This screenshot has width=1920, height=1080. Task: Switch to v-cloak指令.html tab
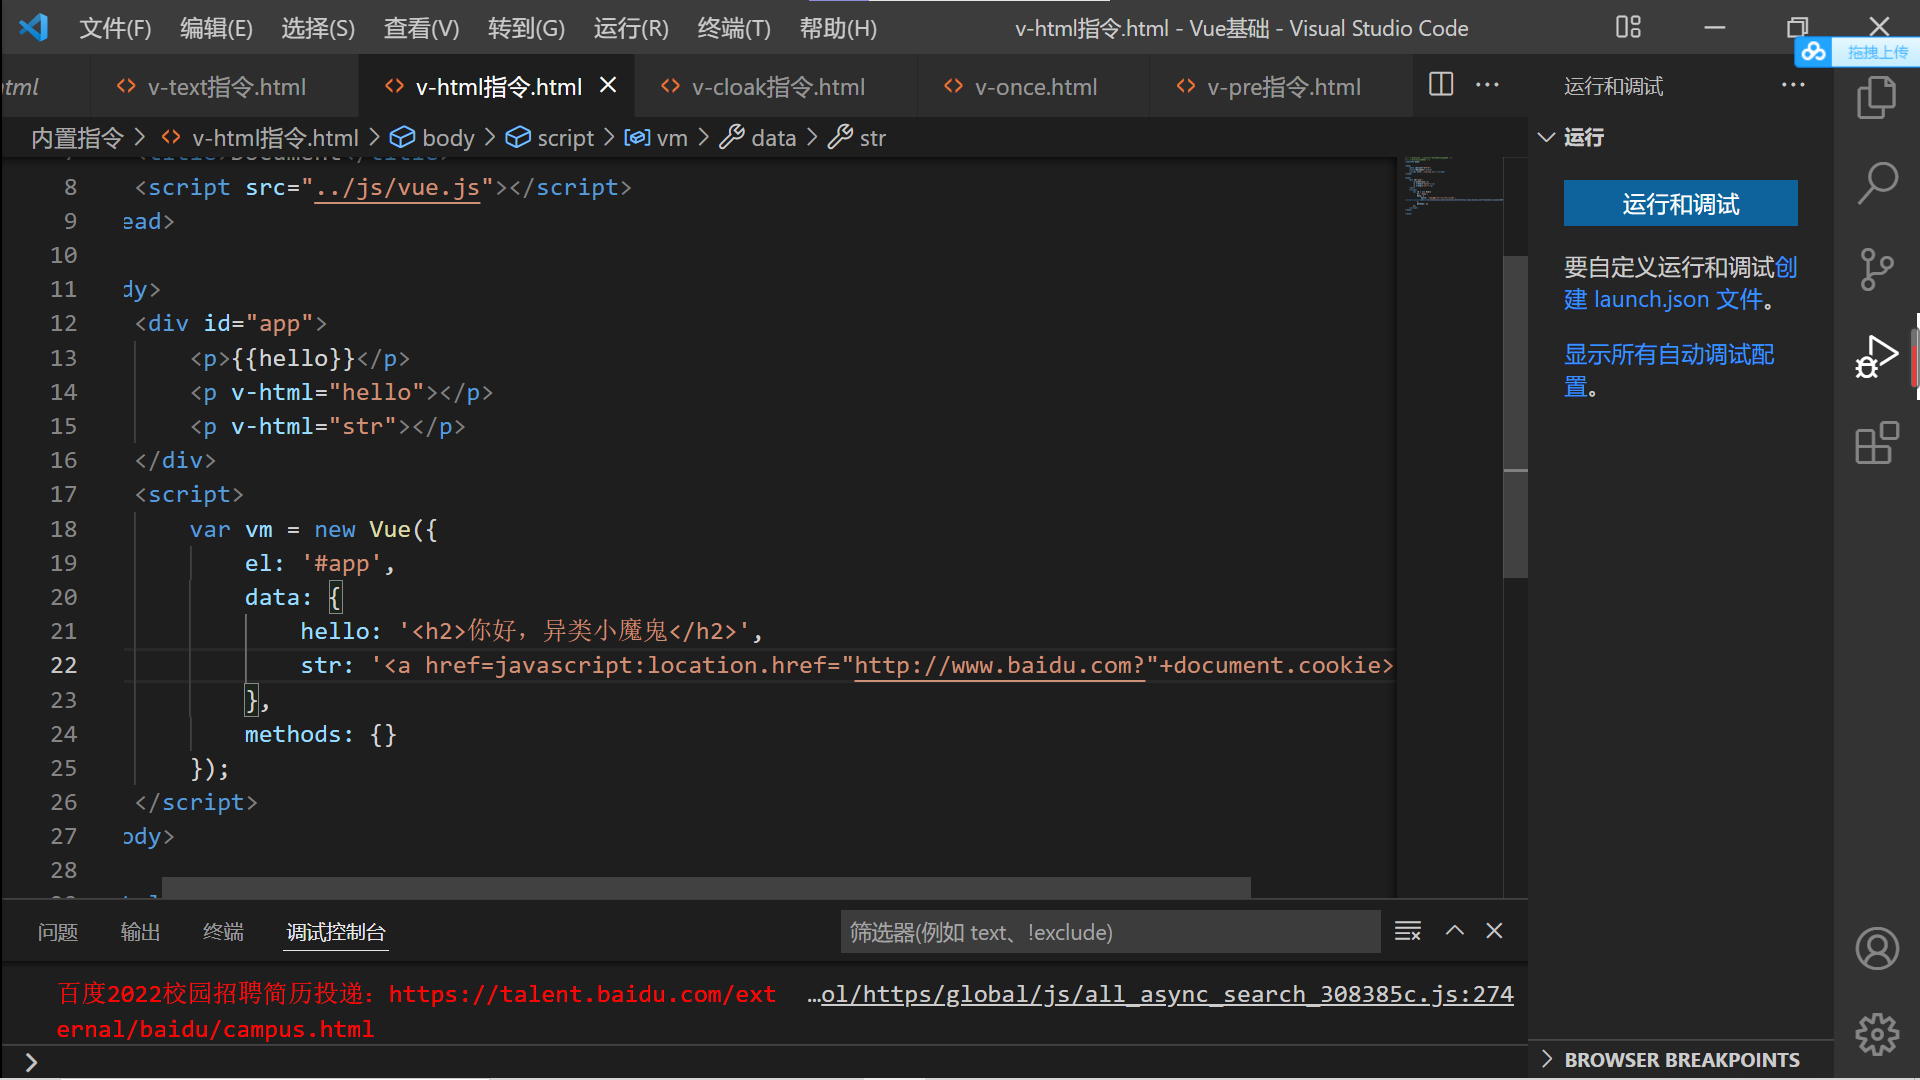tap(778, 87)
